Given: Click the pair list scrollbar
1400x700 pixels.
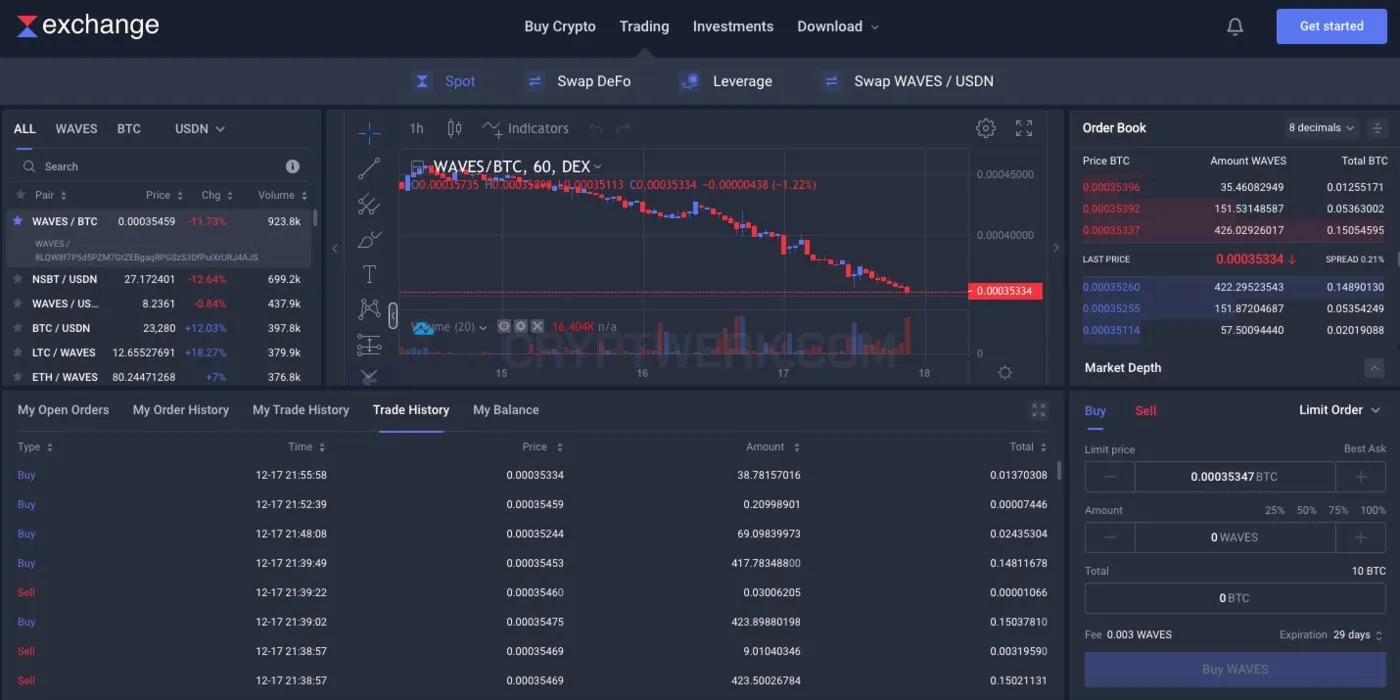Looking at the screenshot, I should [316, 218].
